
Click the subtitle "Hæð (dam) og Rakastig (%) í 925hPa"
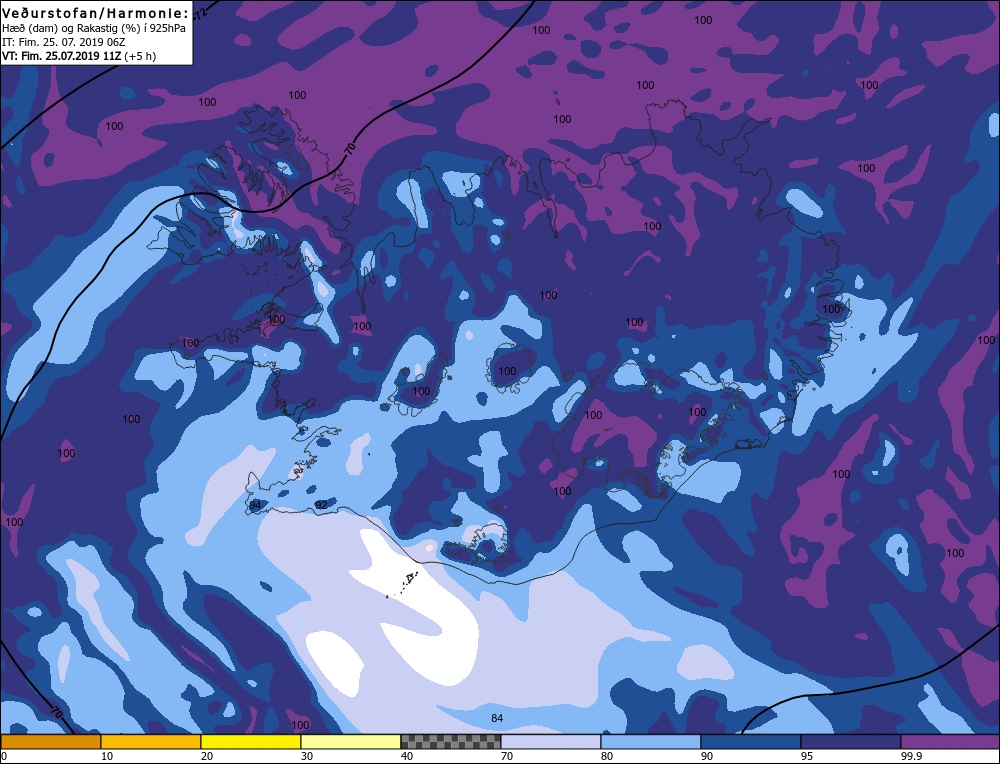pyautogui.click(x=94, y=28)
